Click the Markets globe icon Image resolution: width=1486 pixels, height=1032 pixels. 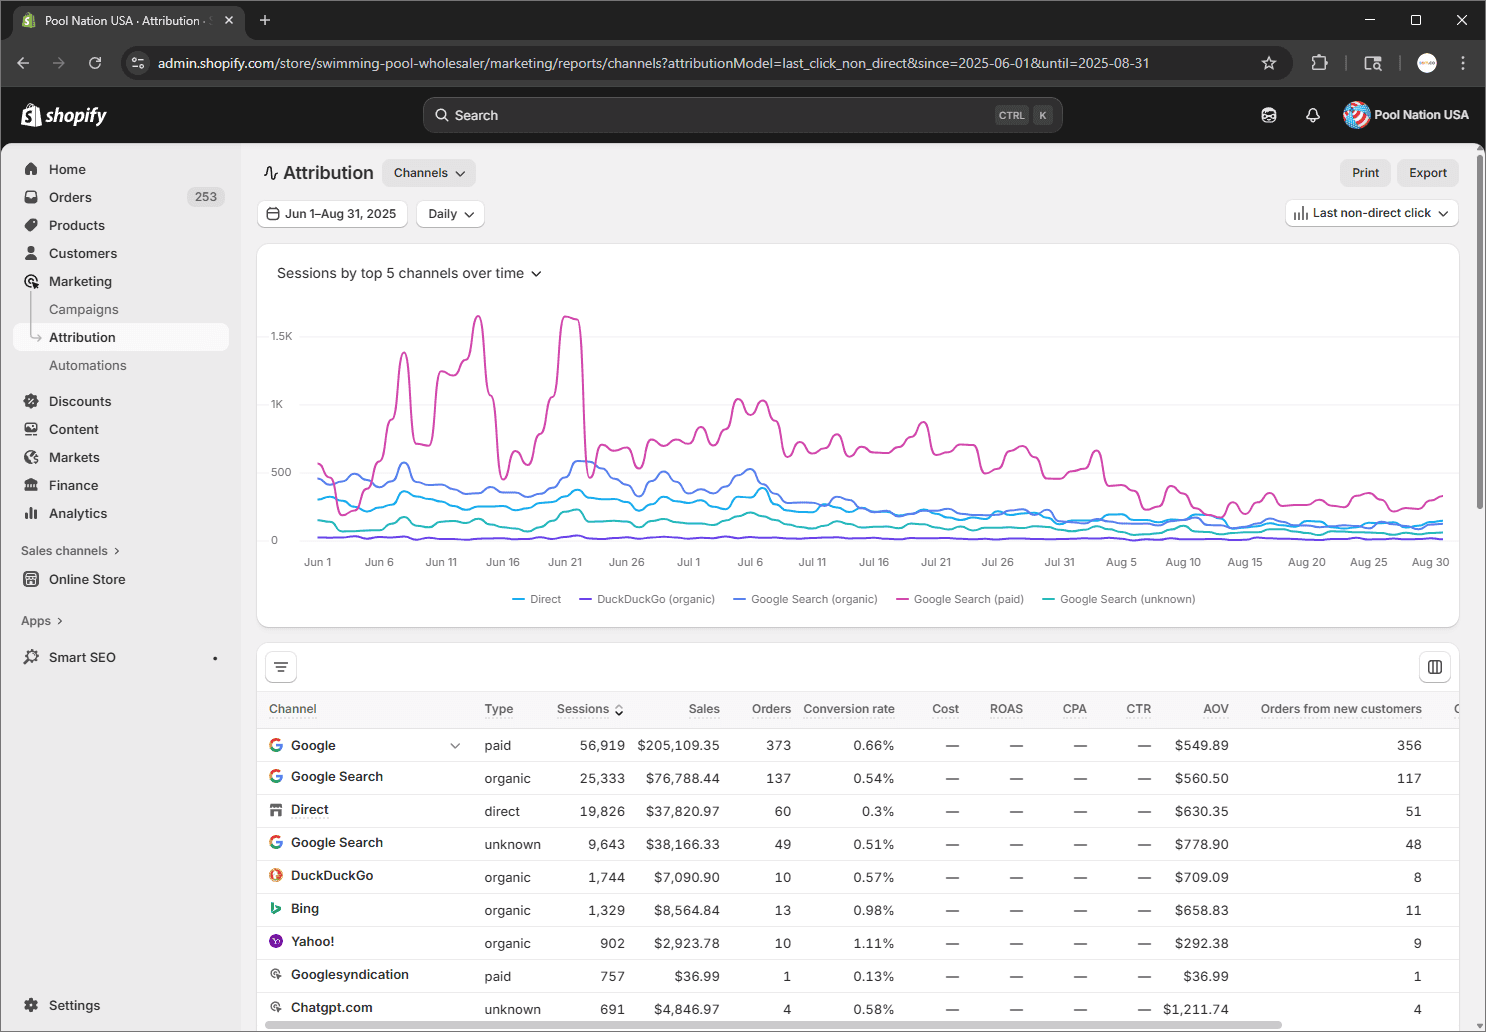click(31, 457)
